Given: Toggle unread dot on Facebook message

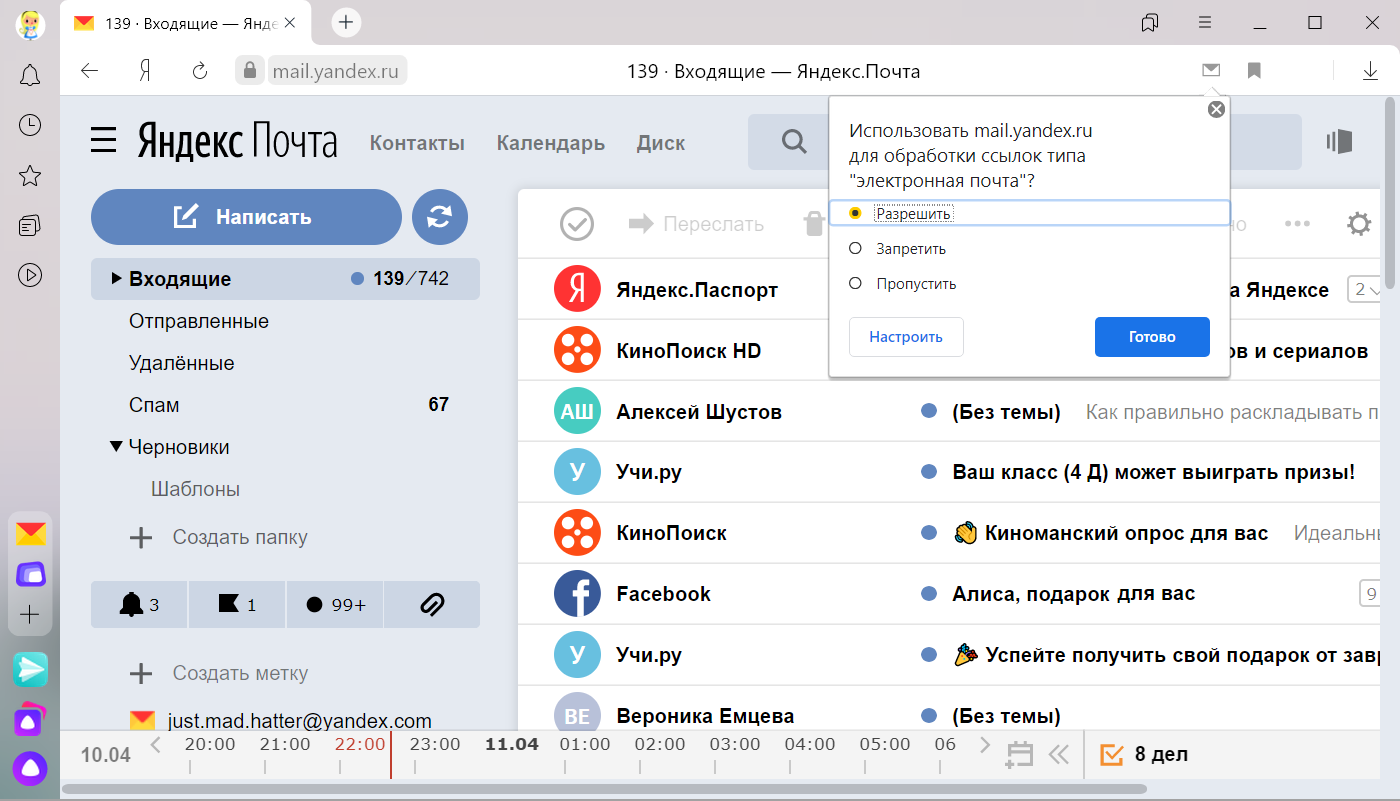Looking at the screenshot, I should pos(928,593).
